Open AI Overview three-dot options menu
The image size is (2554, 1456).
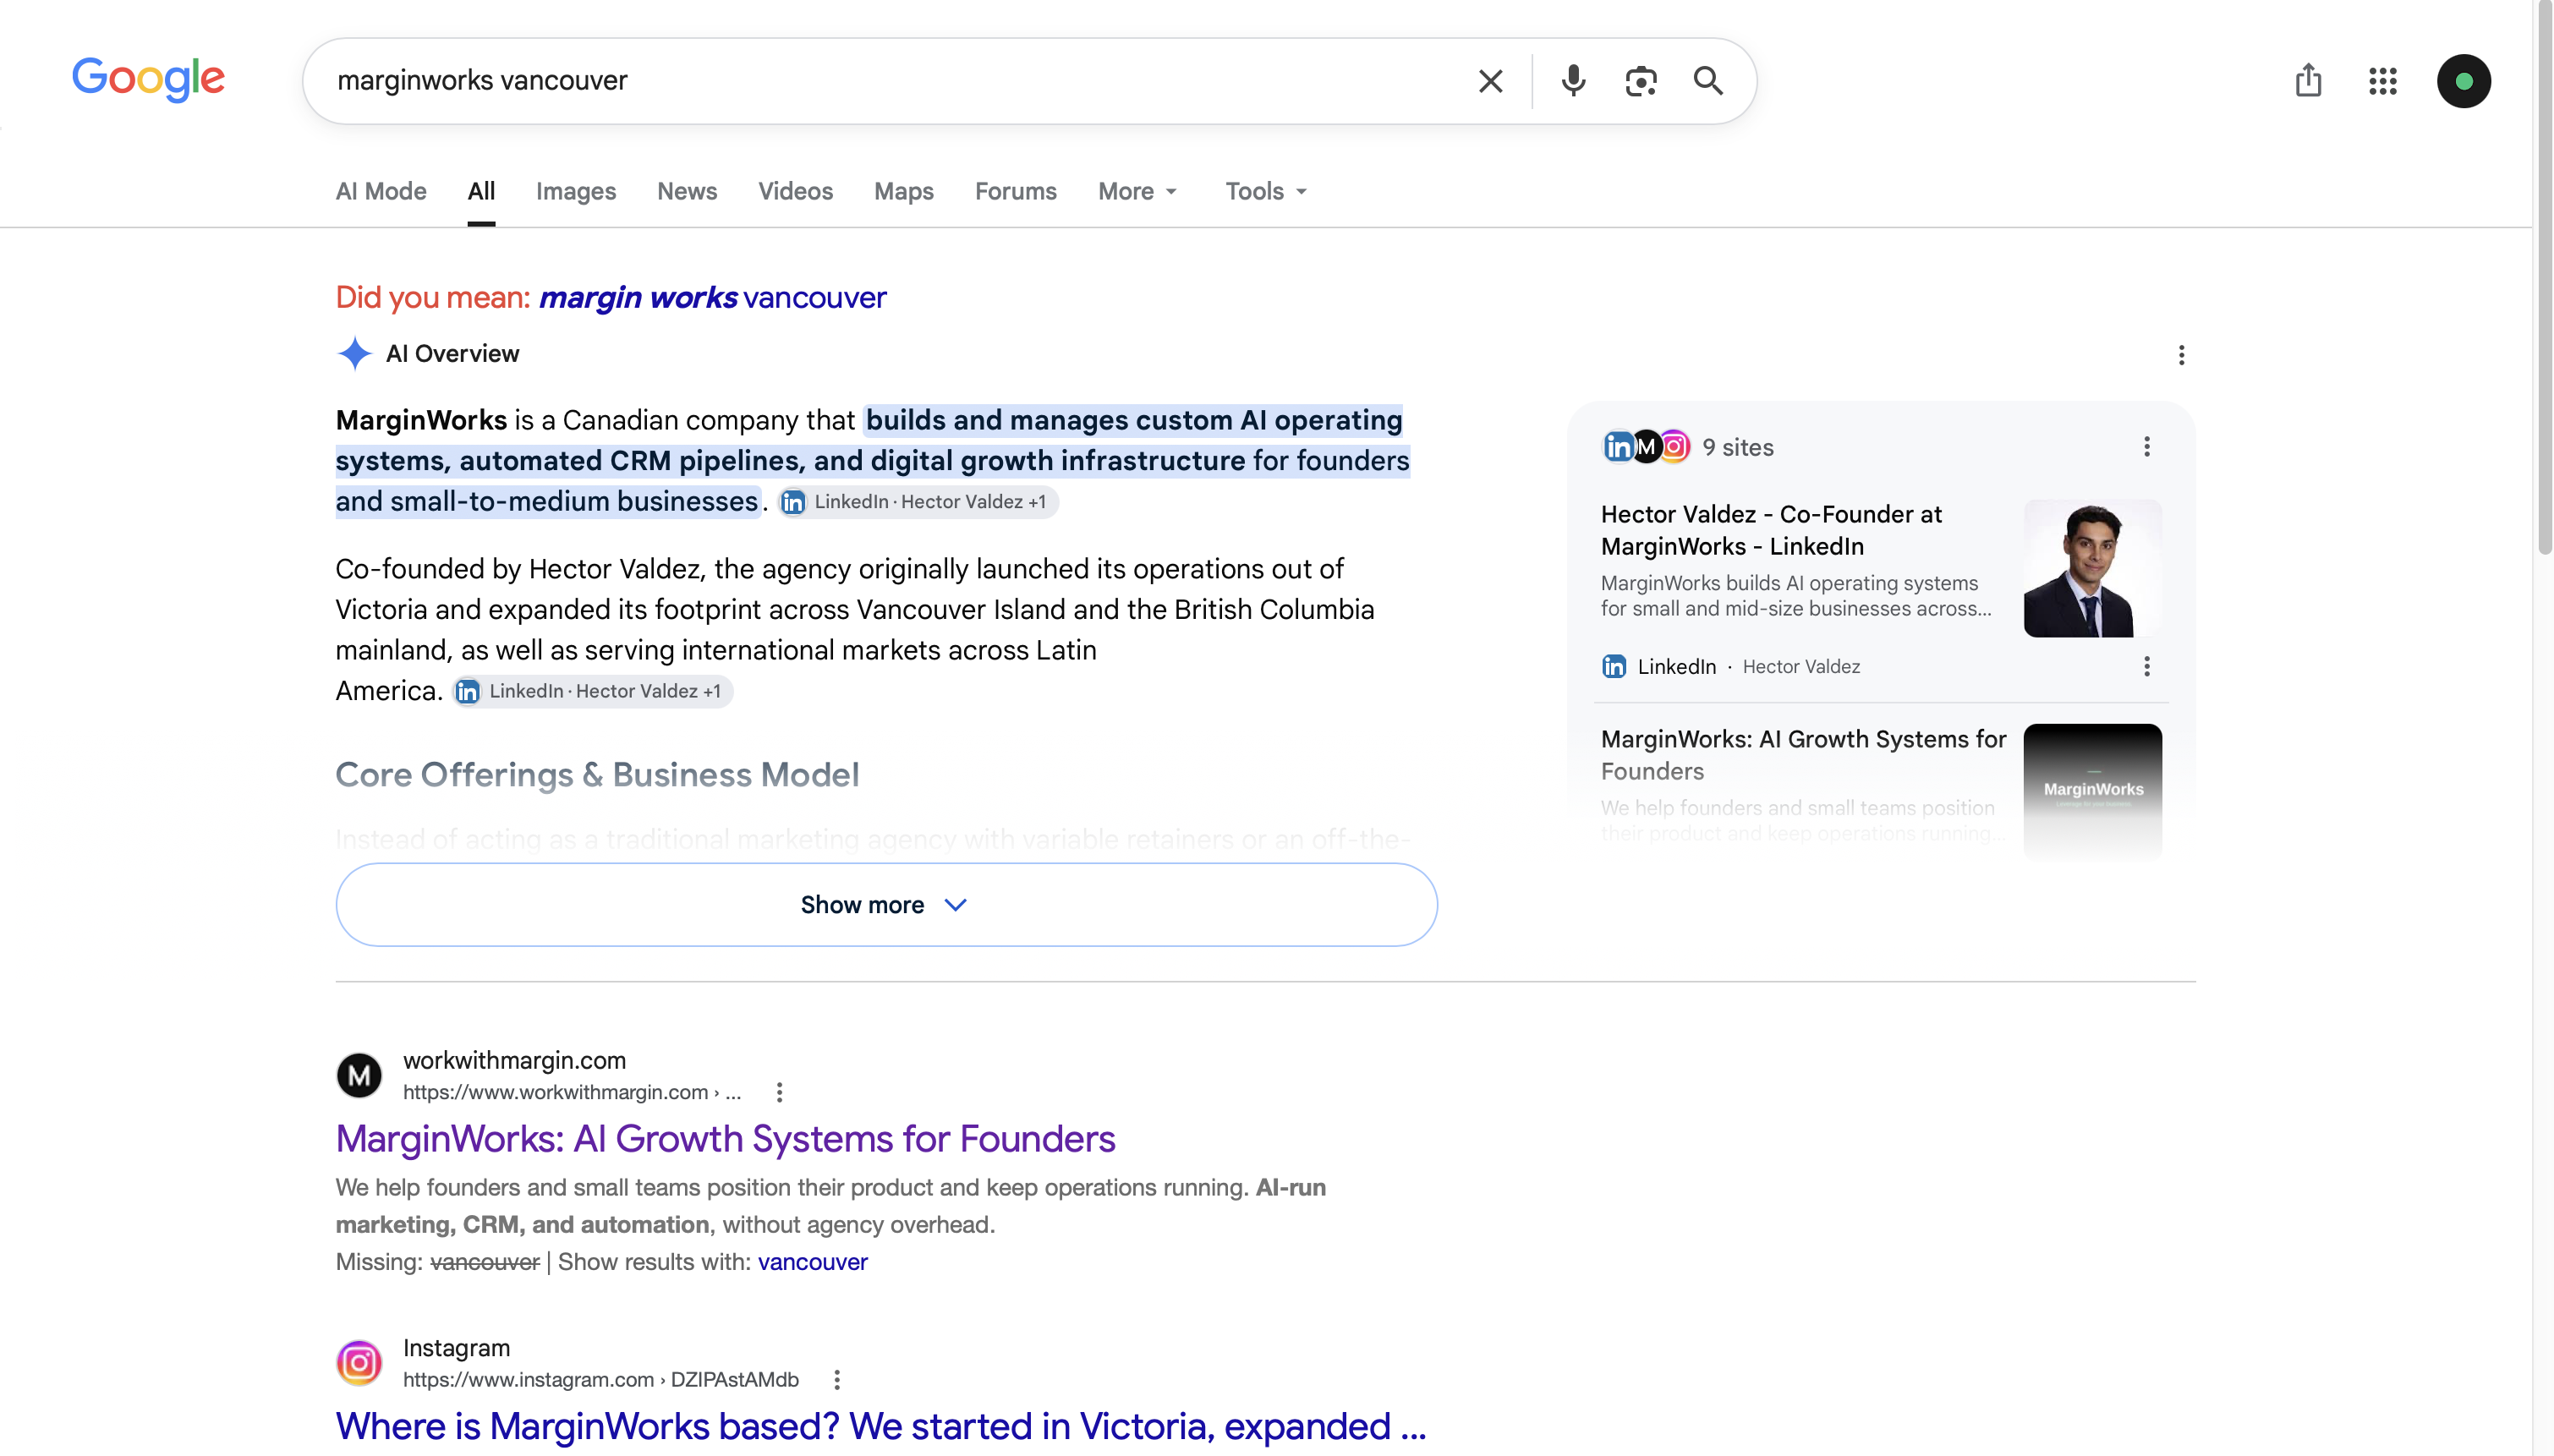tap(2181, 355)
